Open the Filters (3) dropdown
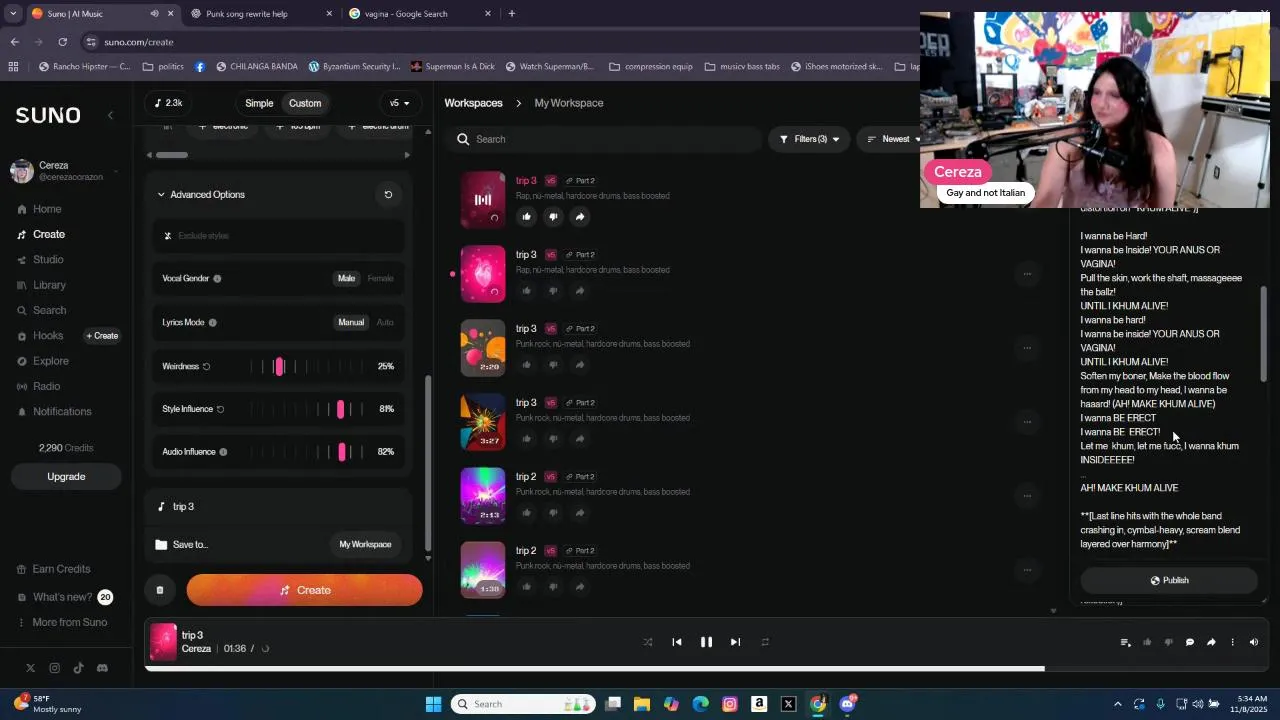The image size is (1280, 720). pyautogui.click(x=809, y=139)
